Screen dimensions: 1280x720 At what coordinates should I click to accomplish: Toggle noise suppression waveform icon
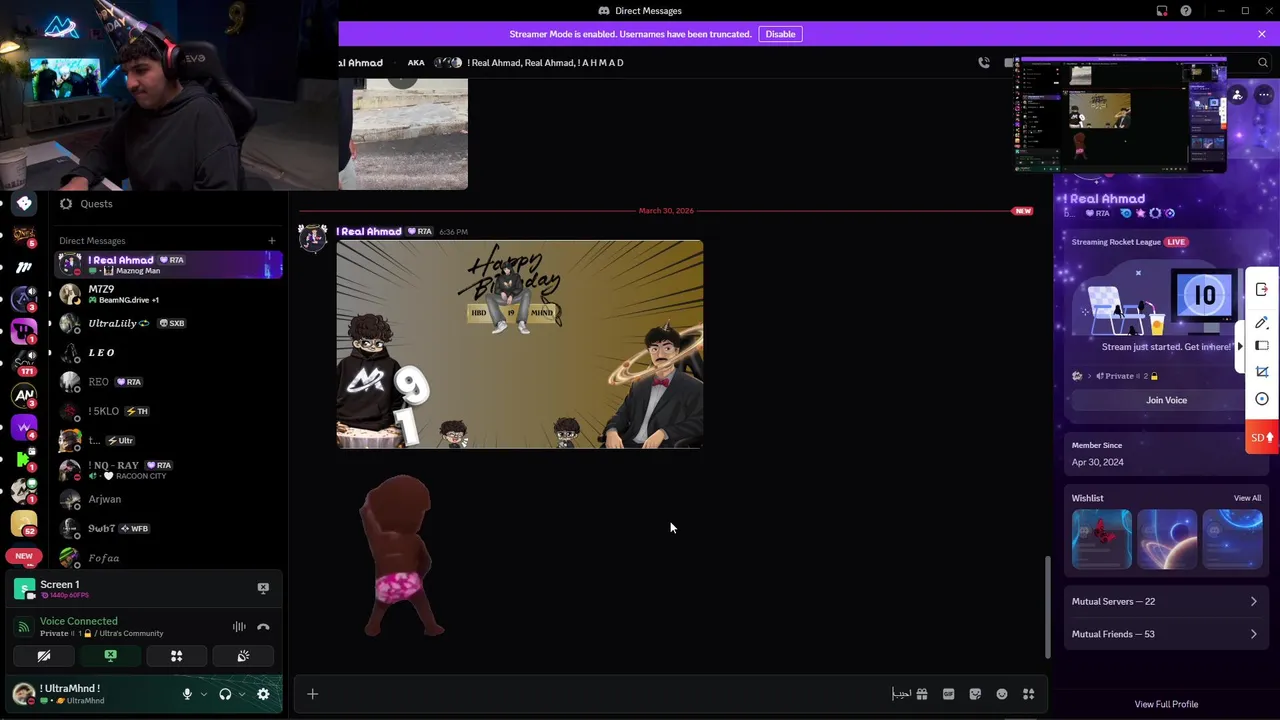(x=239, y=627)
